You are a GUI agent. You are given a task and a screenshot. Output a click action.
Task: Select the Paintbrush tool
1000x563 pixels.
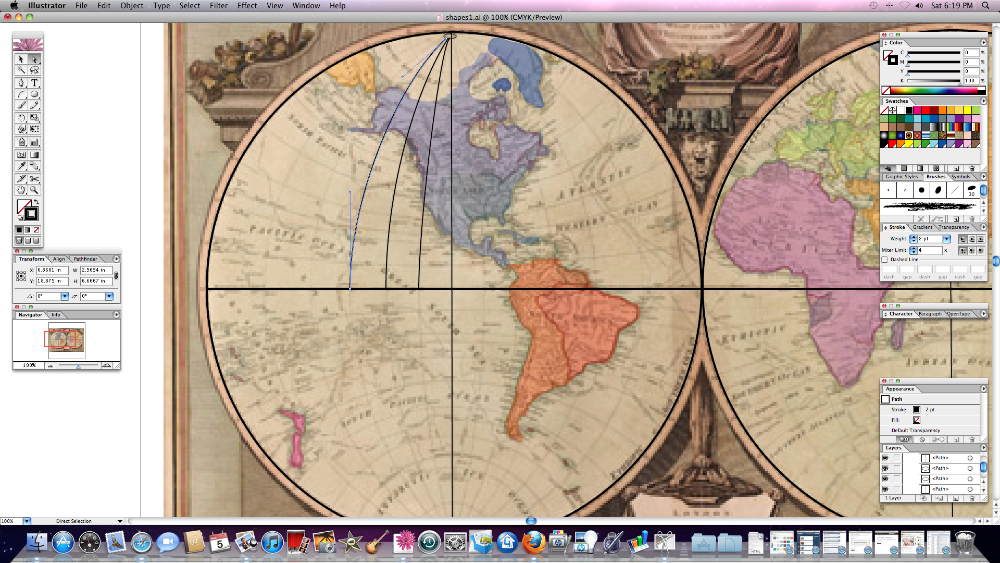click(21, 105)
